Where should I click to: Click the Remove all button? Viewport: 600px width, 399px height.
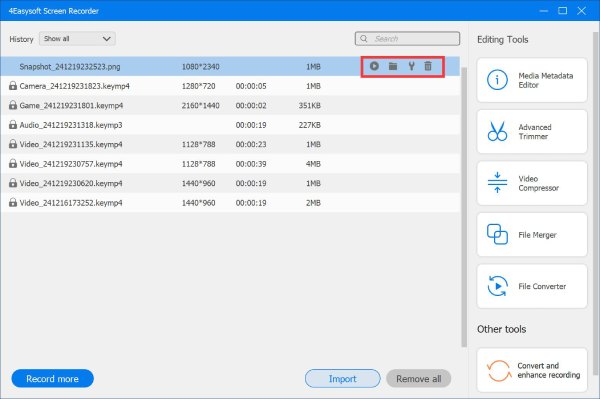419,378
